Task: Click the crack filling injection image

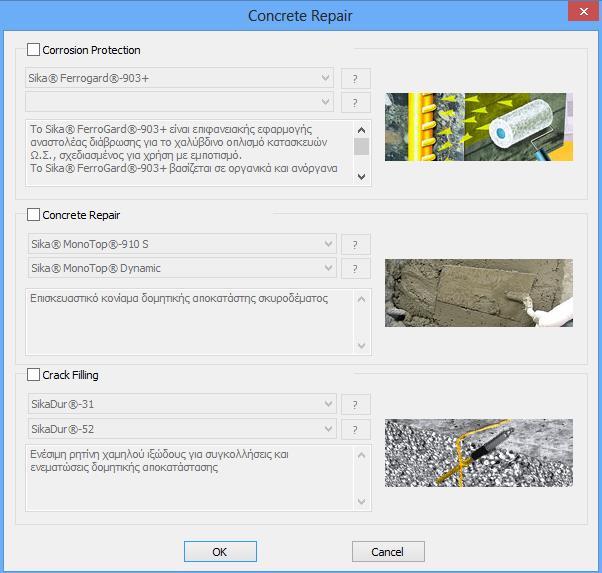Action: pyautogui.click(x=479, y=453)
